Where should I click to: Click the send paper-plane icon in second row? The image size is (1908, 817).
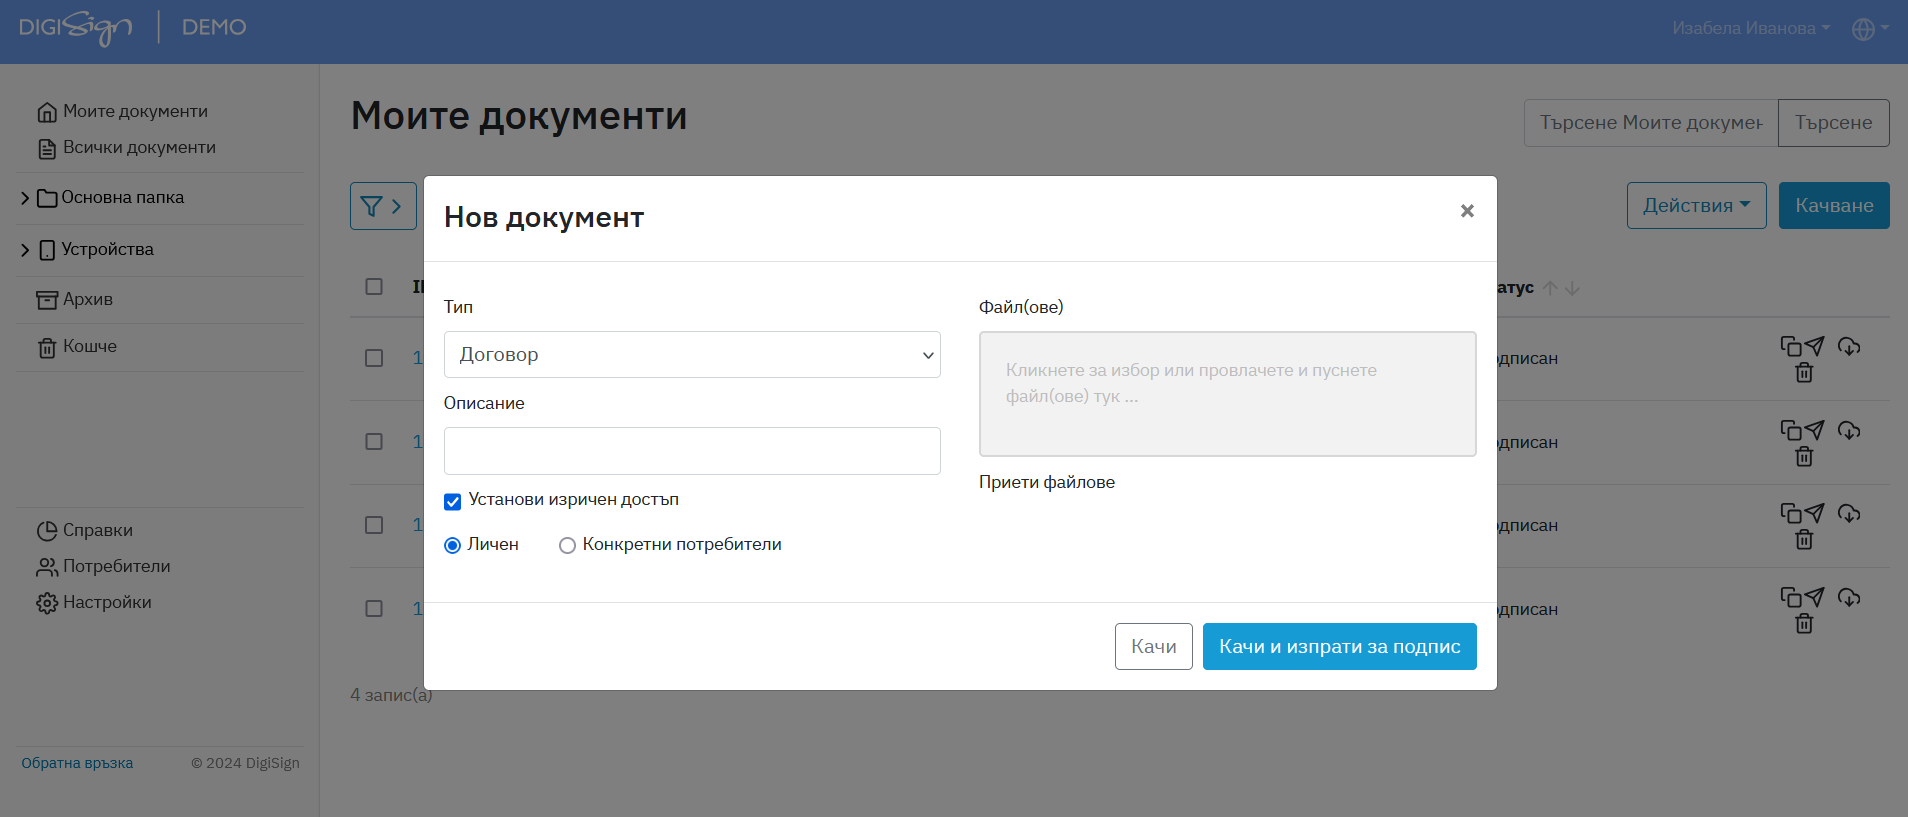(x=1814, y=430)
